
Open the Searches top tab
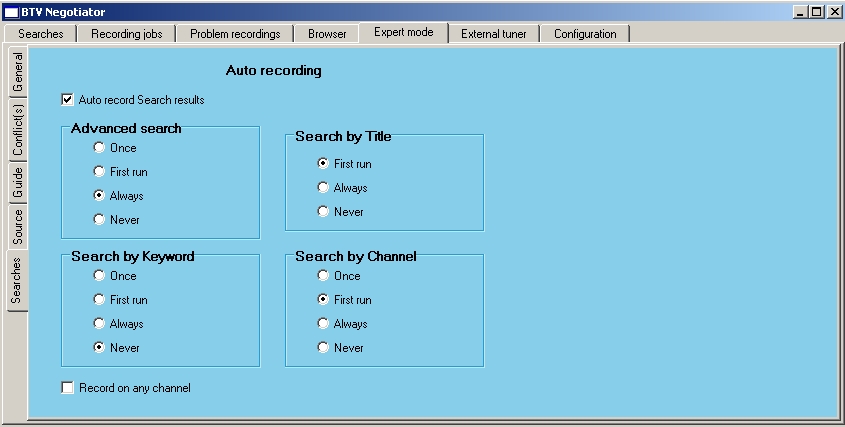pos(40,33)
